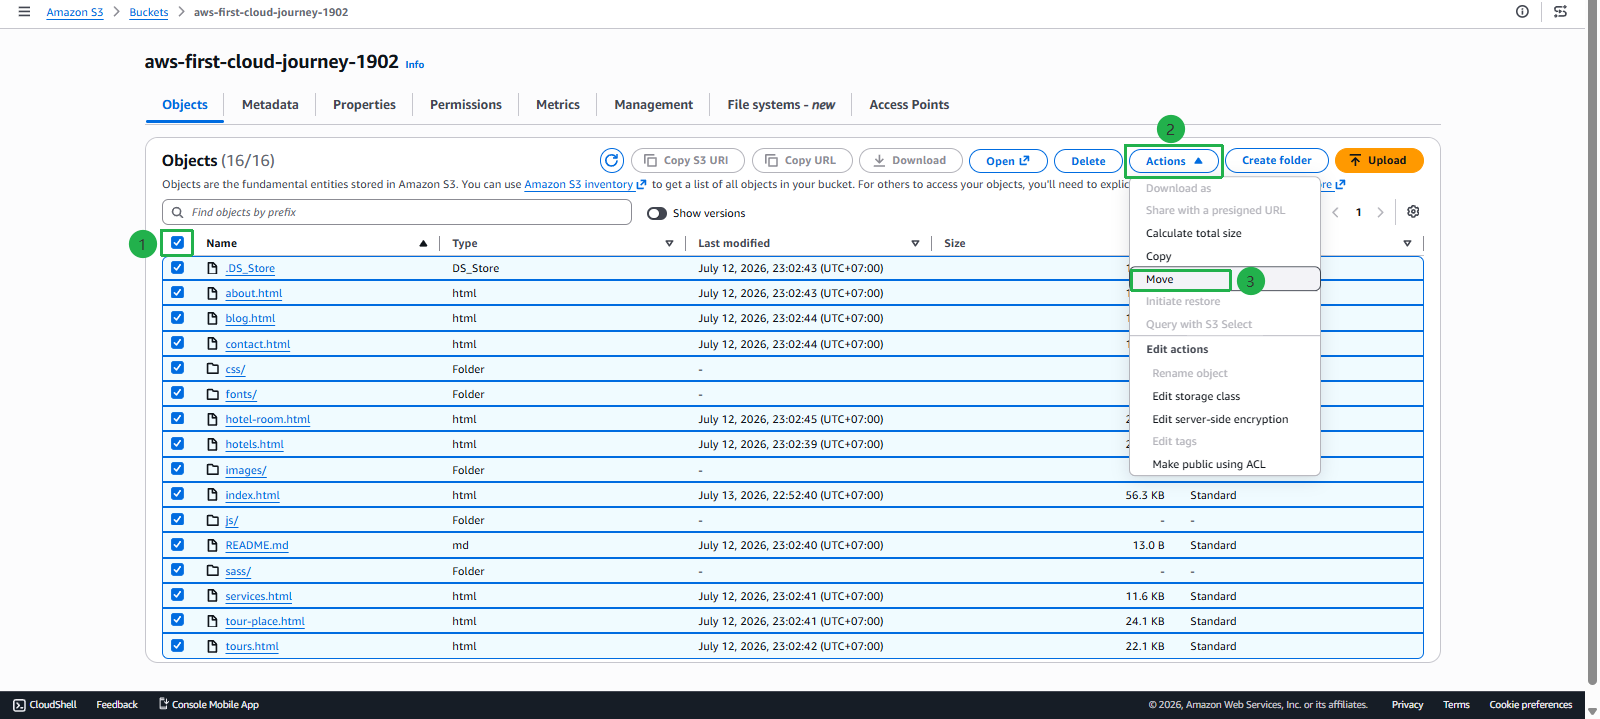Viewport: 1600px width, 719px height.
Task: Click file icon beside index.html
Action: pos(212,495)
